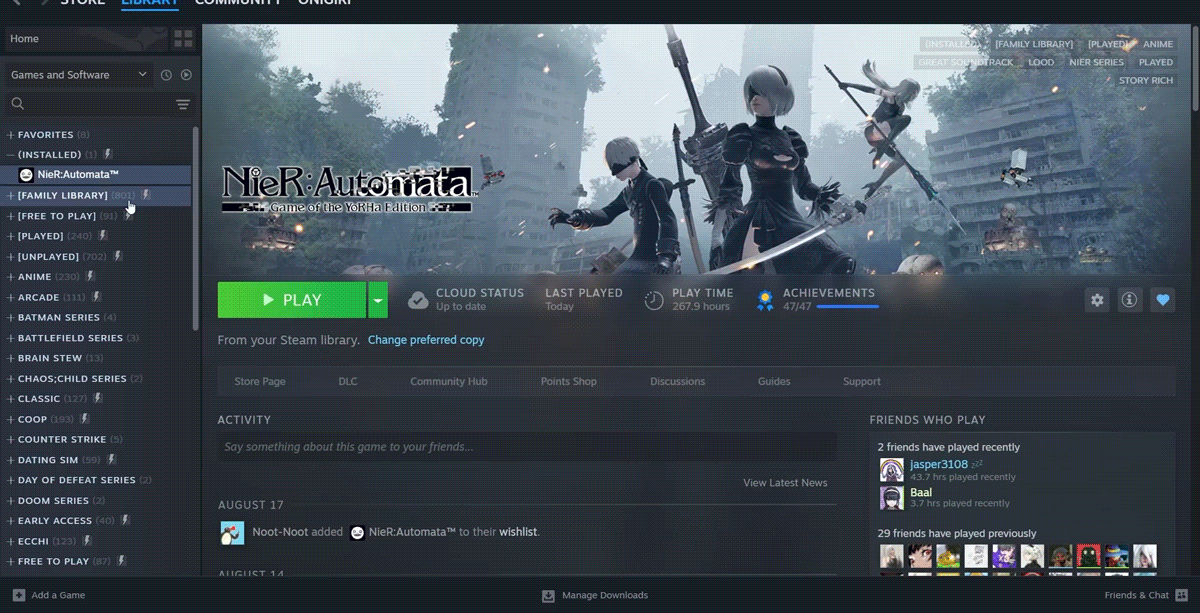
Task: Click the Manage Downloads icon
Action: (548, 595)
